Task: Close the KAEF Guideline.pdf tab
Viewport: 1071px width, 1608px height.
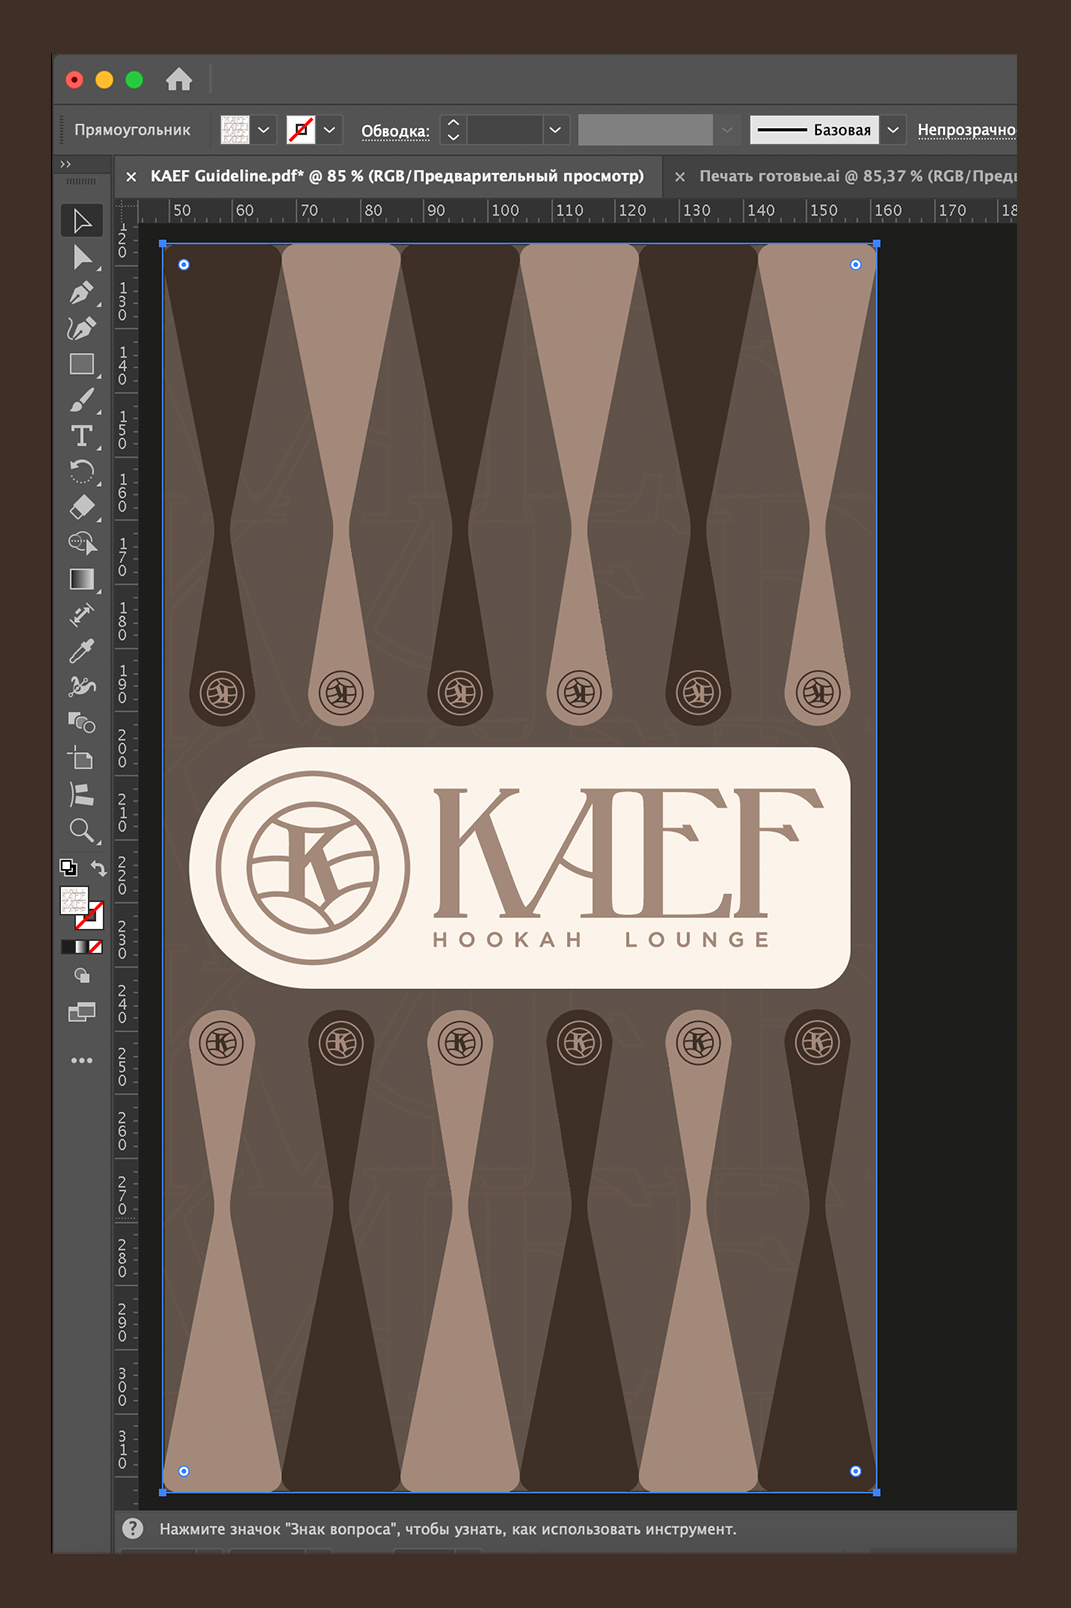Action: 131,176
